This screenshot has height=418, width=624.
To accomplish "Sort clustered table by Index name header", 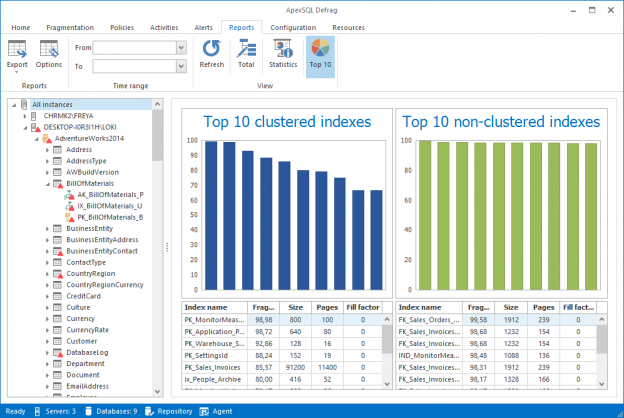I will coord(215,307).
